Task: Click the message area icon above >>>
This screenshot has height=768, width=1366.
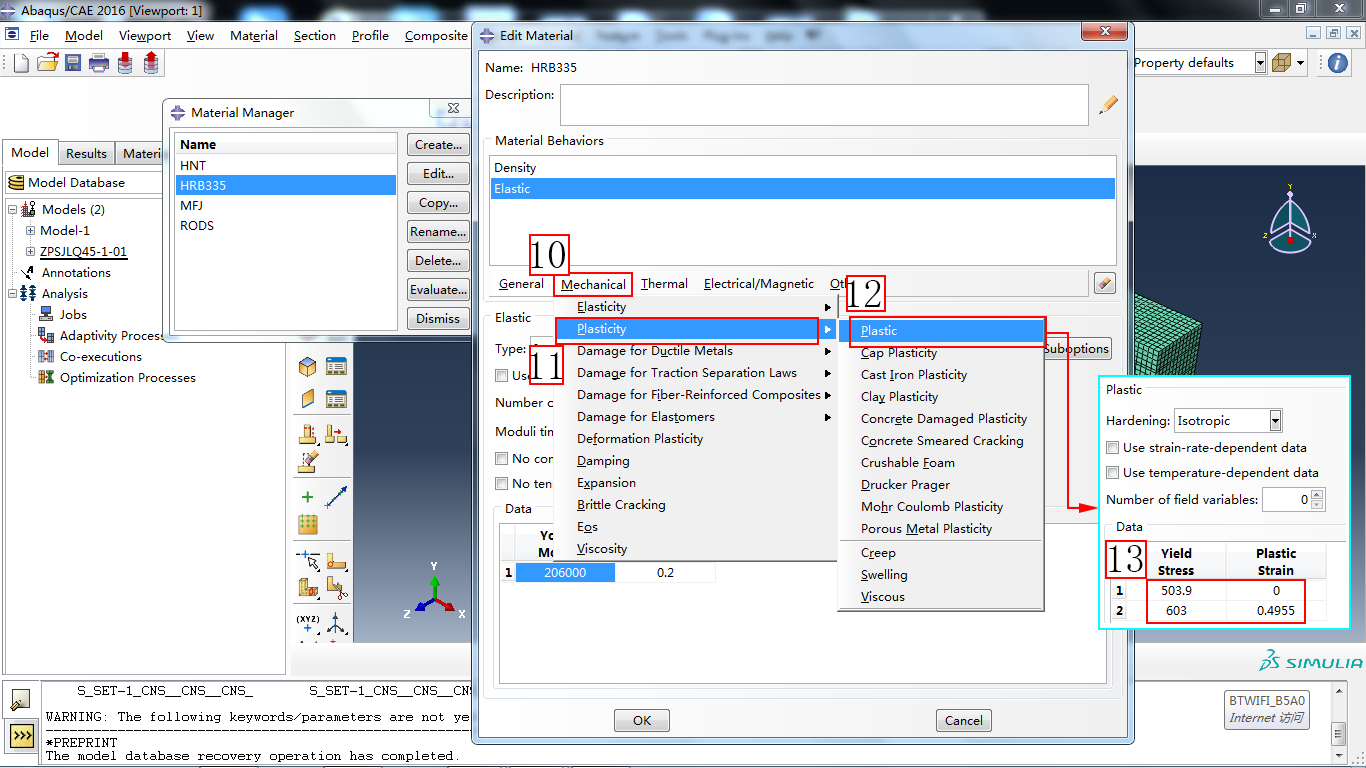Action: coord(22,701)
